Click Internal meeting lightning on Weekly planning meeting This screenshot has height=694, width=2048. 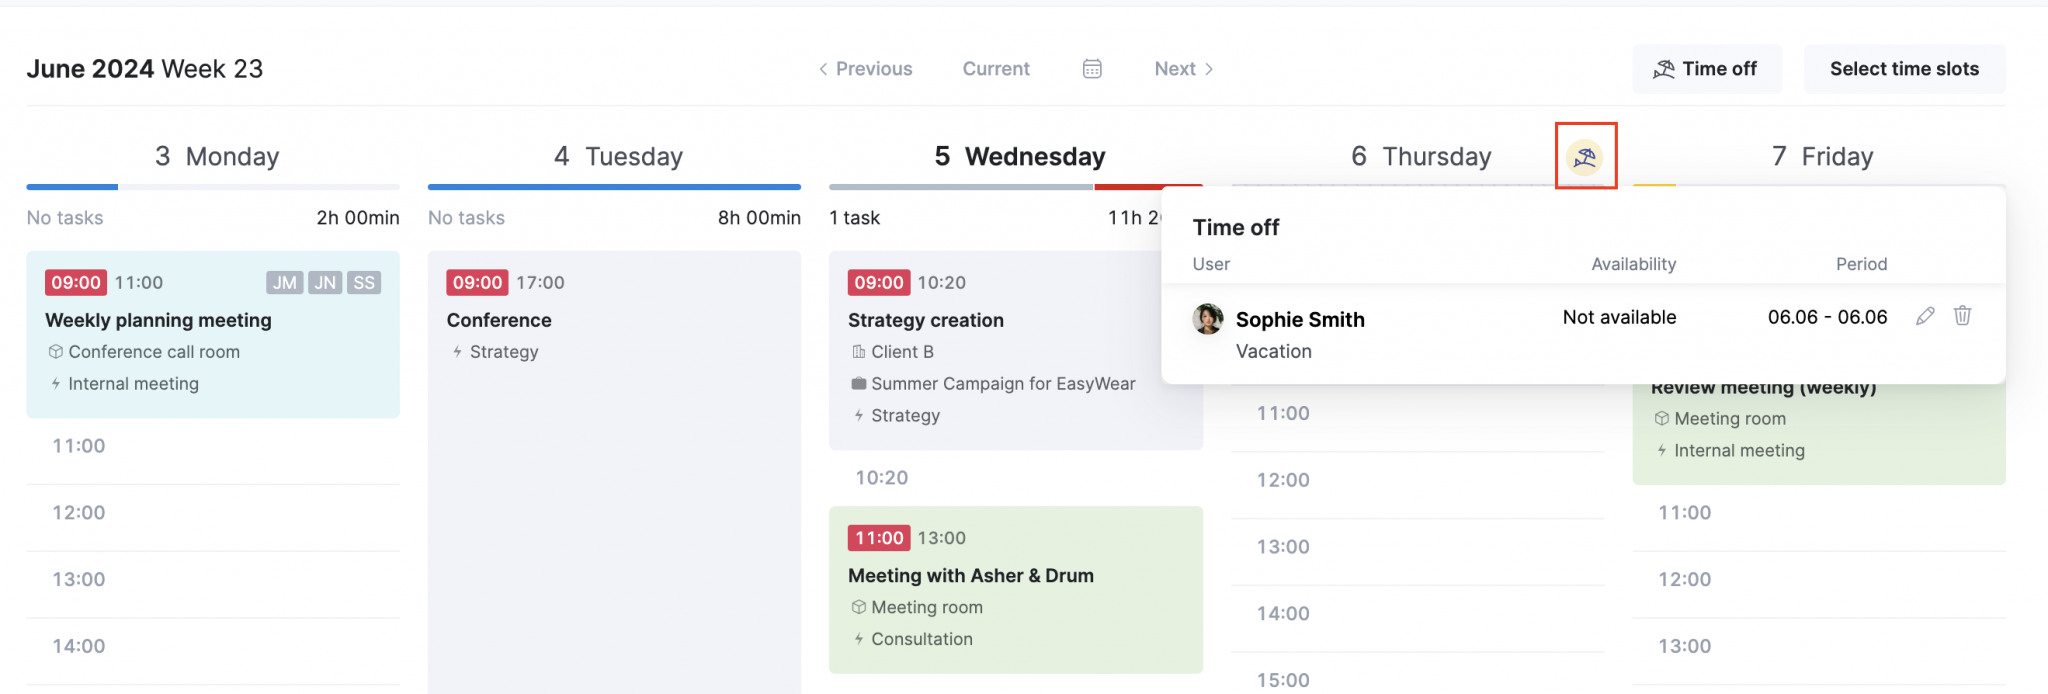pyautogui.click(x=55, y=383)
